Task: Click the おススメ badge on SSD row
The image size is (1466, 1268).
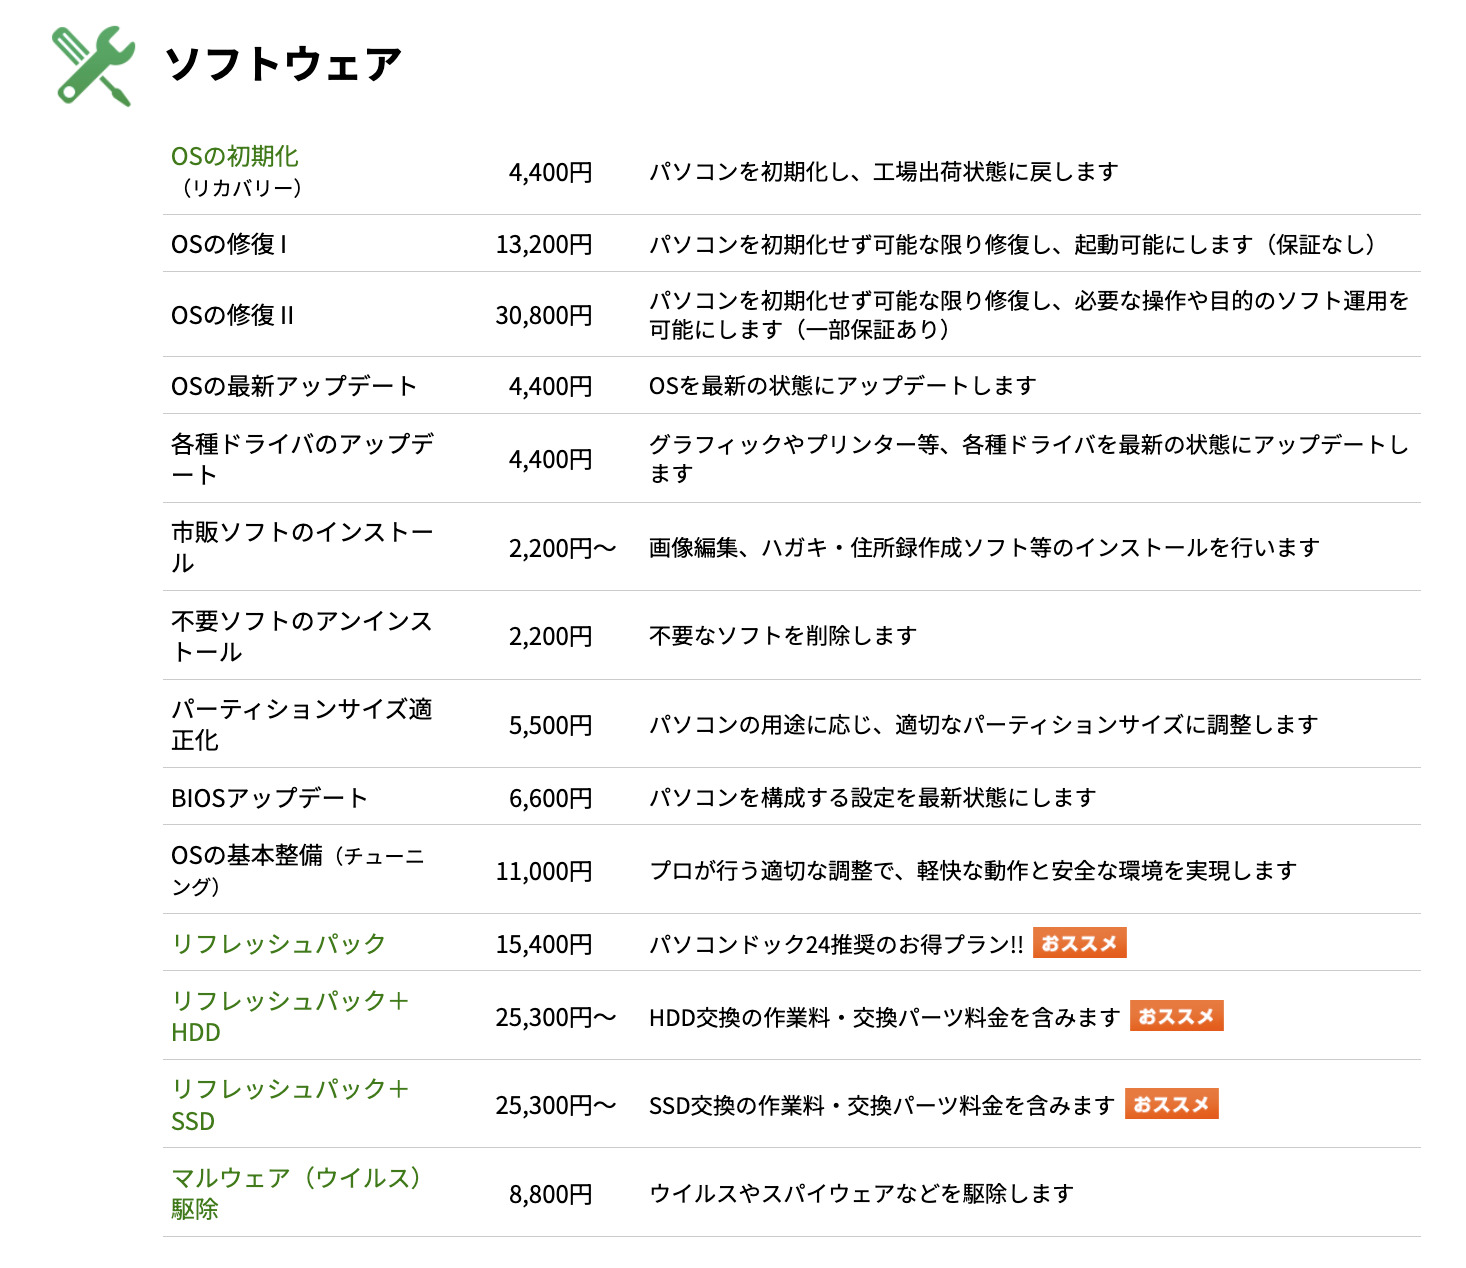Action: click(x=1171, y=1104)
